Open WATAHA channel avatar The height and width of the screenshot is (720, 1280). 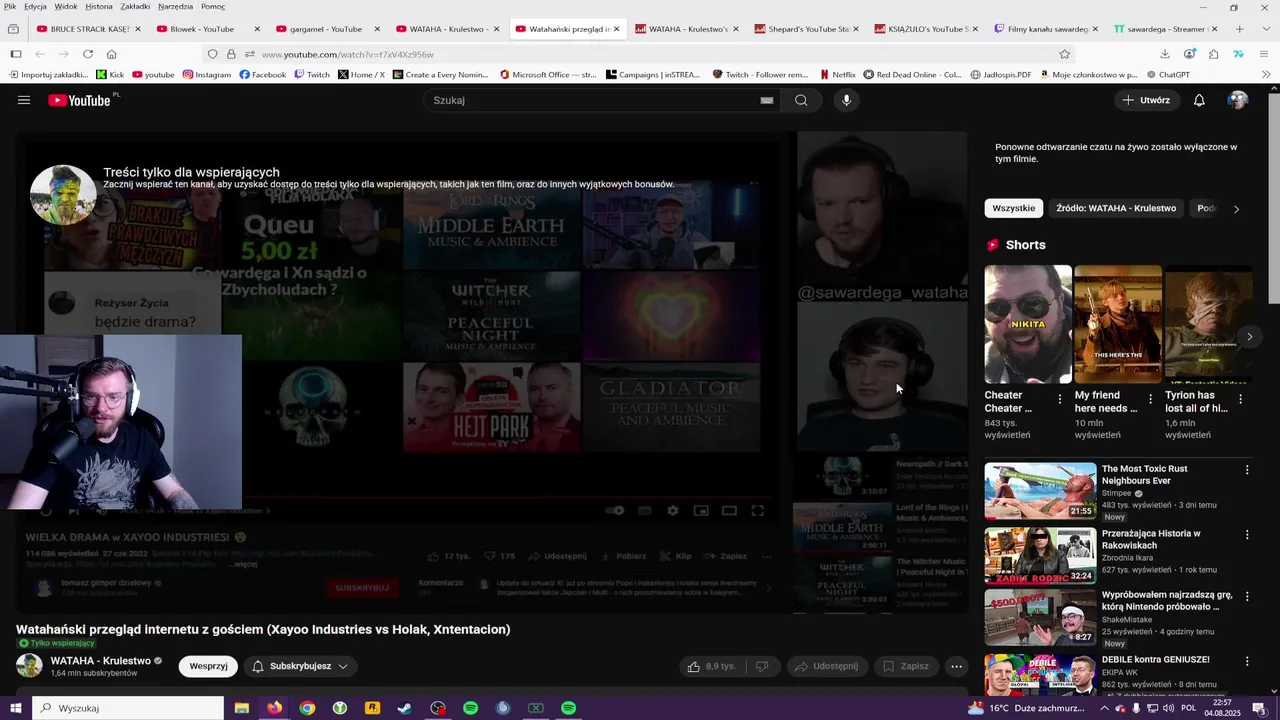[29, 666]
